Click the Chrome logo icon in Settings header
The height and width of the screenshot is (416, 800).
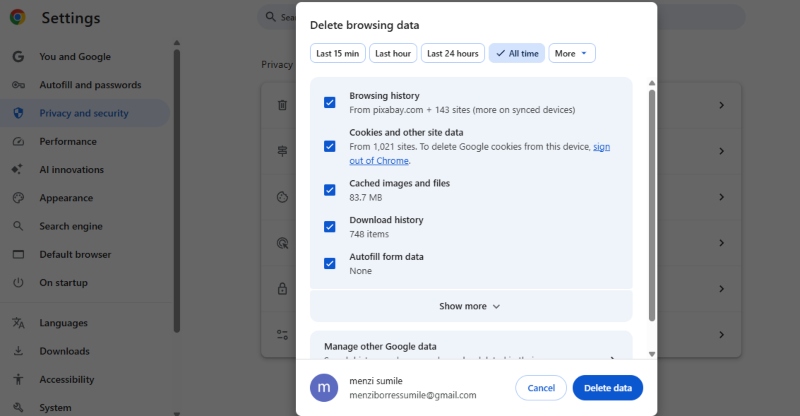[18, 18]
